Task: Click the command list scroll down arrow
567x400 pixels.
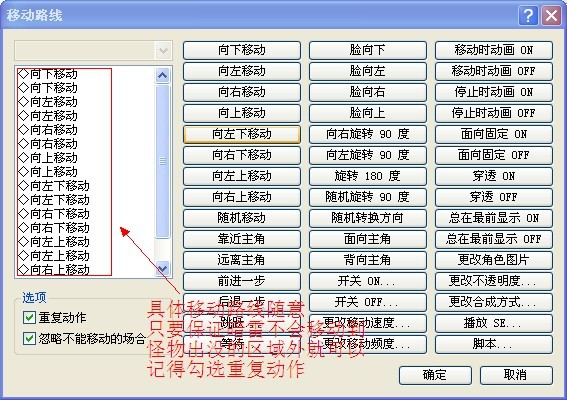Action: (x=162, y=269)
